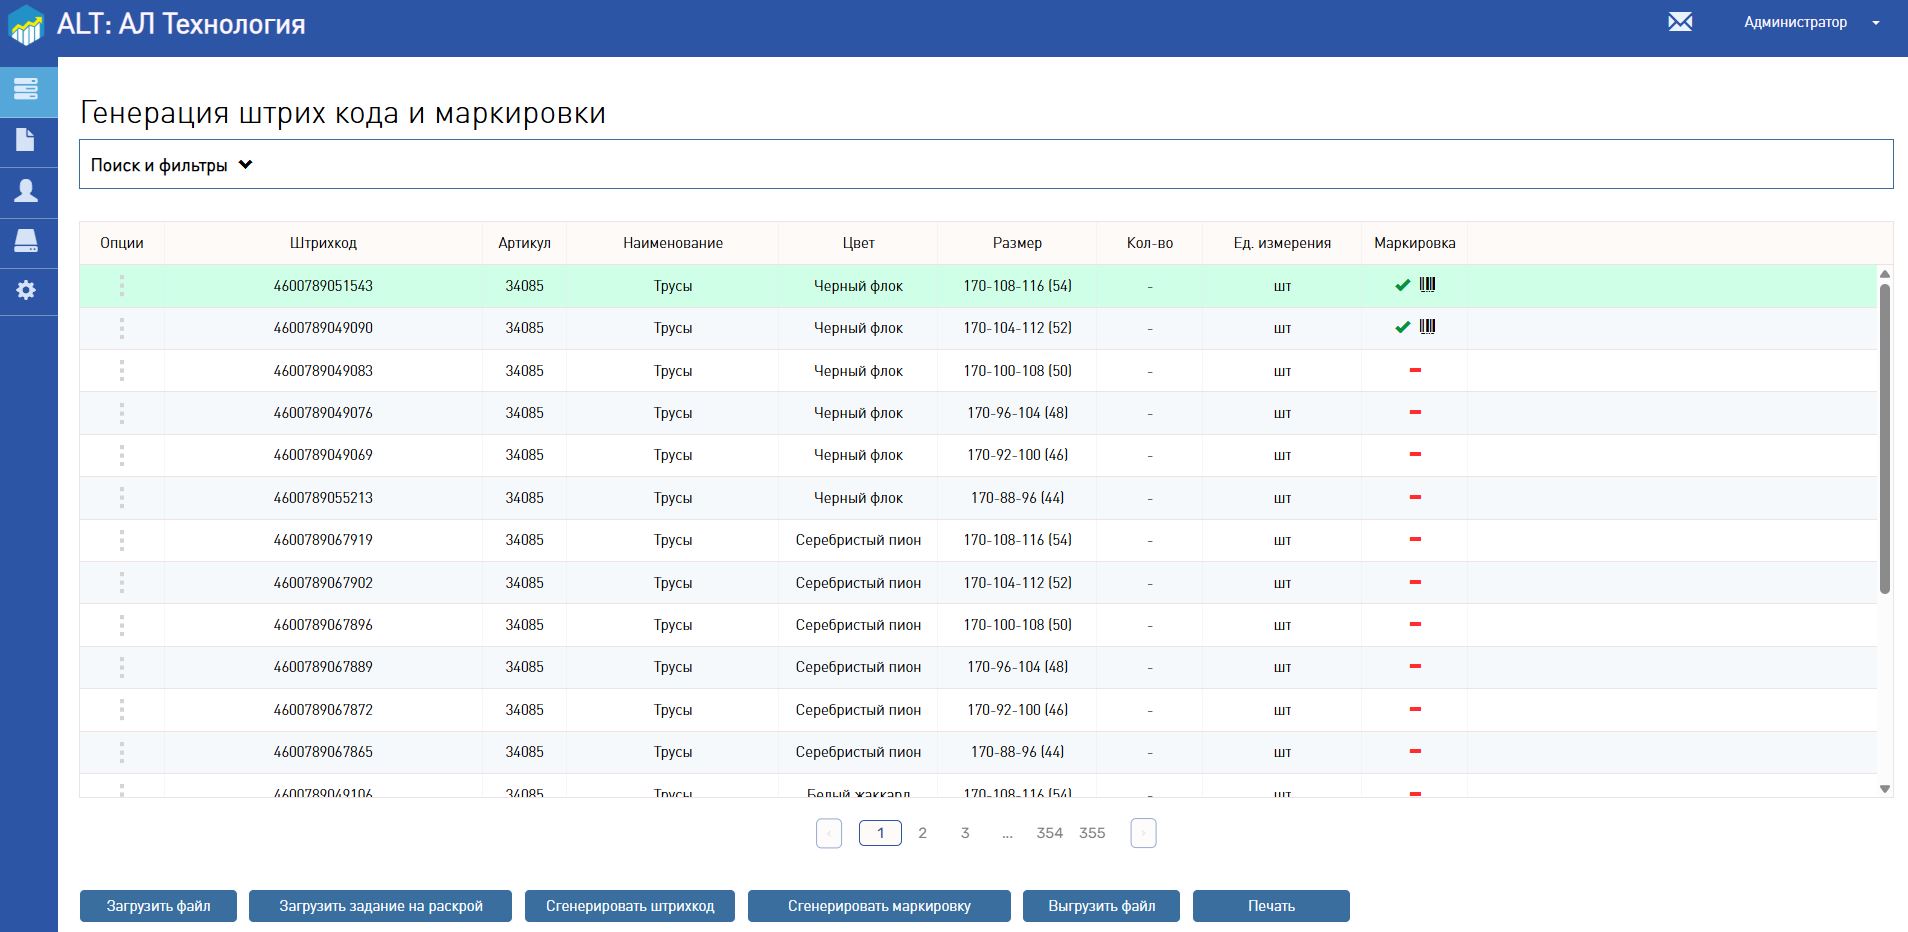Click red minus marking for 4600789067865
This screenshot has width=1908, height=932.
(1415, 752)
